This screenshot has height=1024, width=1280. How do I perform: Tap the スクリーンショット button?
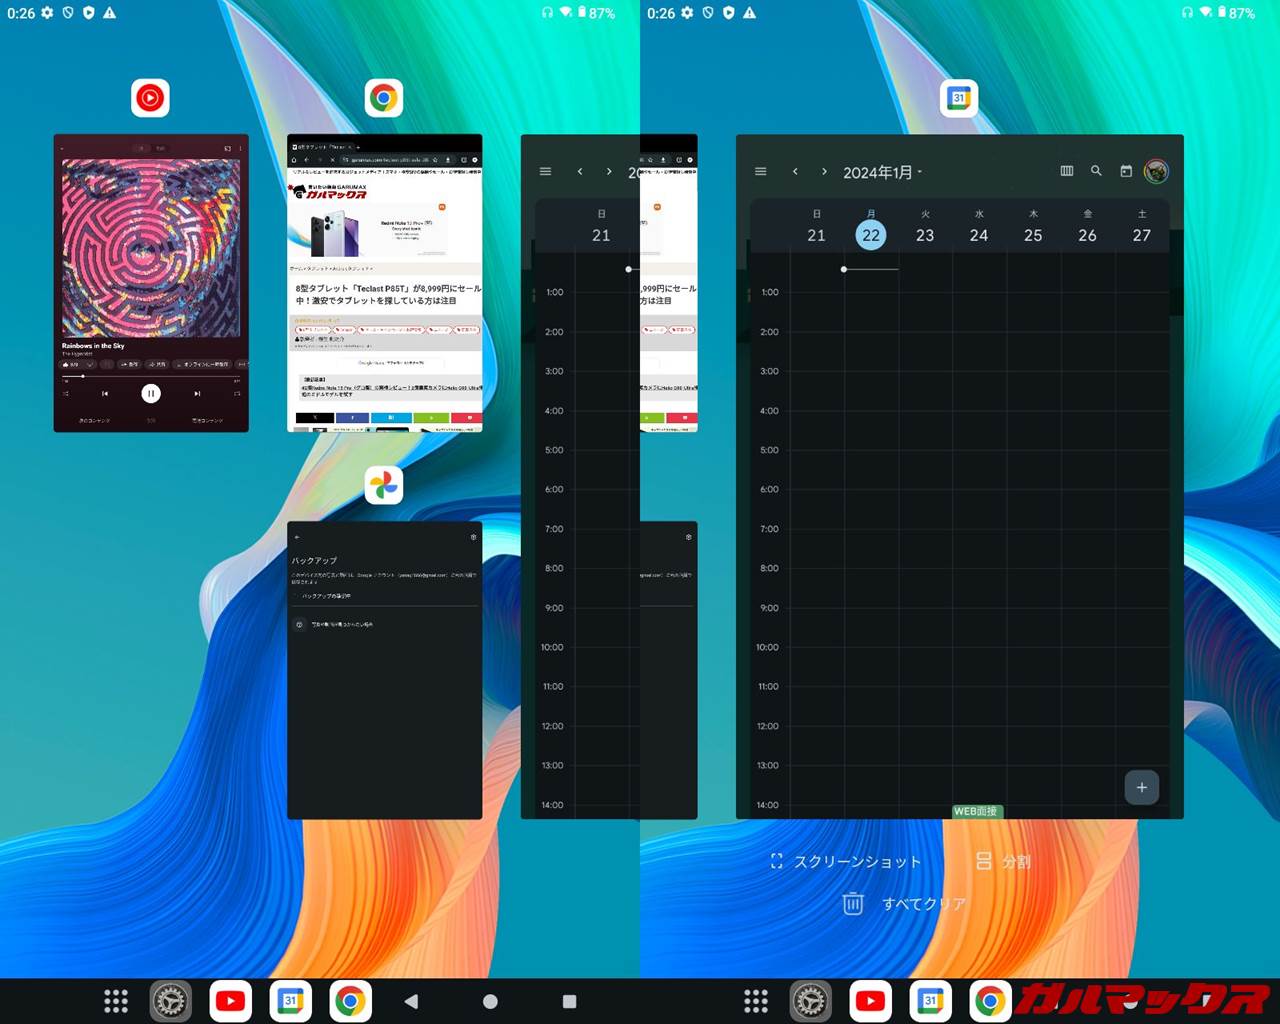coord(845,861)
